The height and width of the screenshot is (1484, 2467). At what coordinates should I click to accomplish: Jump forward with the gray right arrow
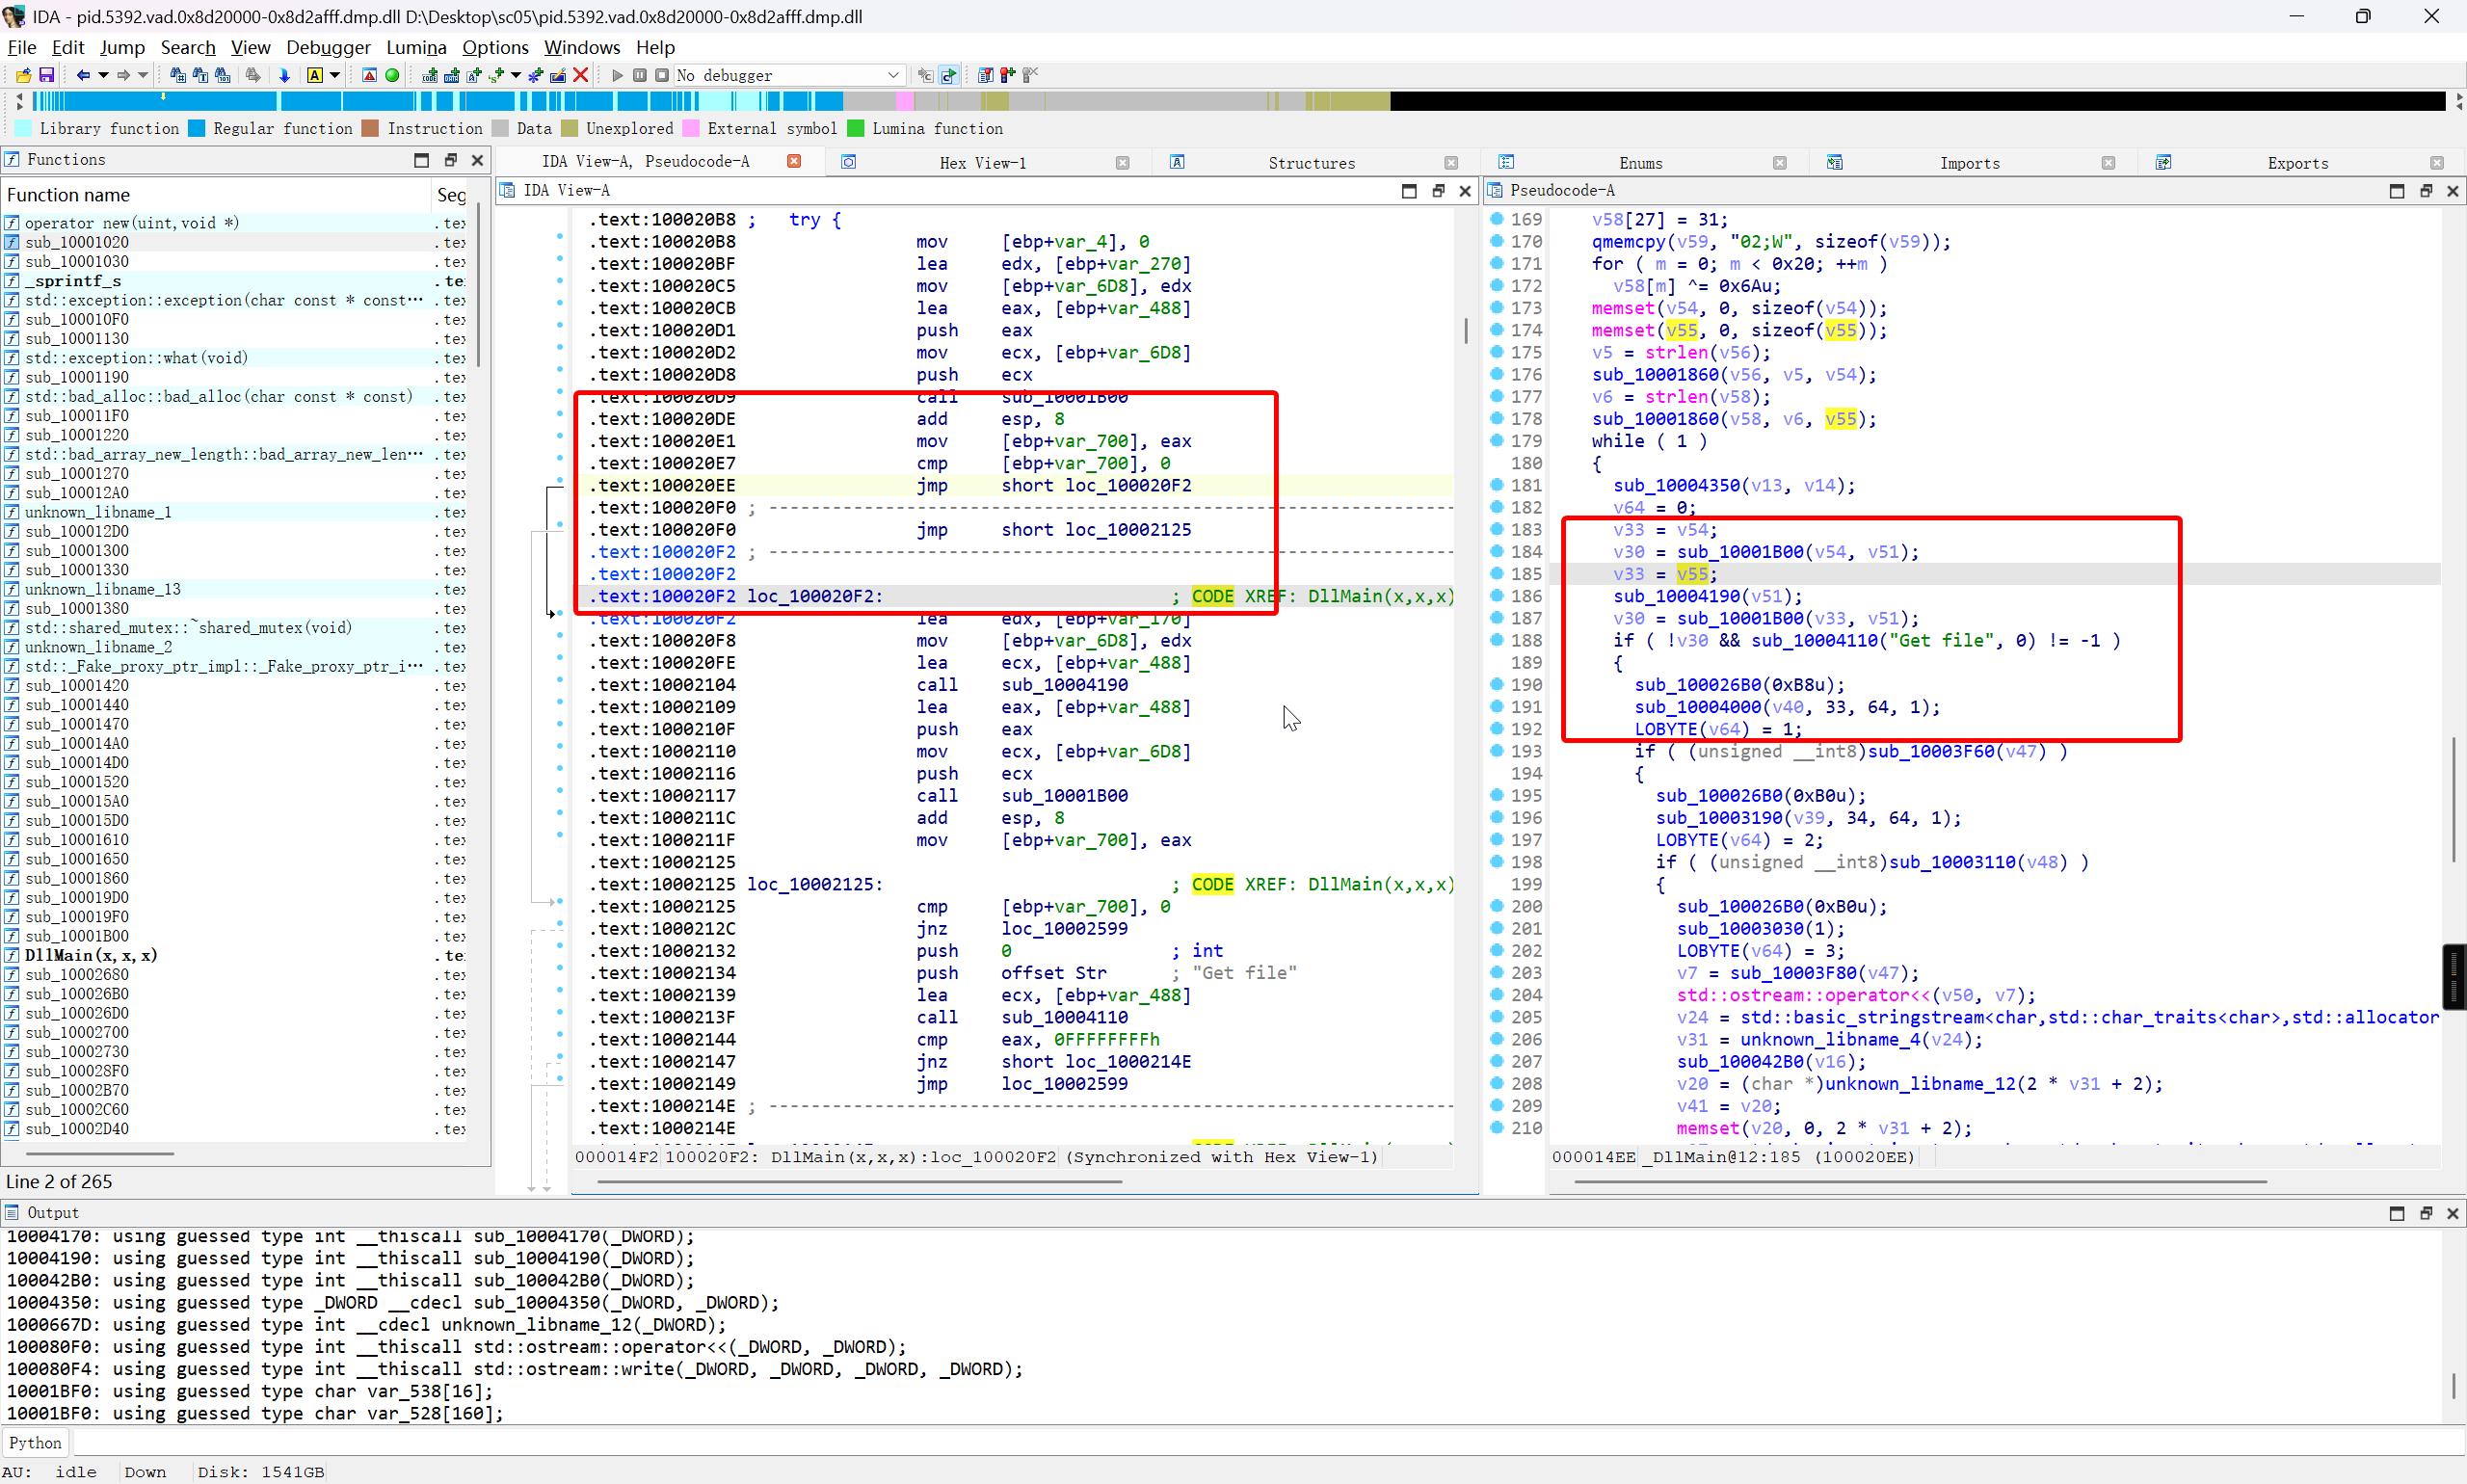tap(124, 75)
